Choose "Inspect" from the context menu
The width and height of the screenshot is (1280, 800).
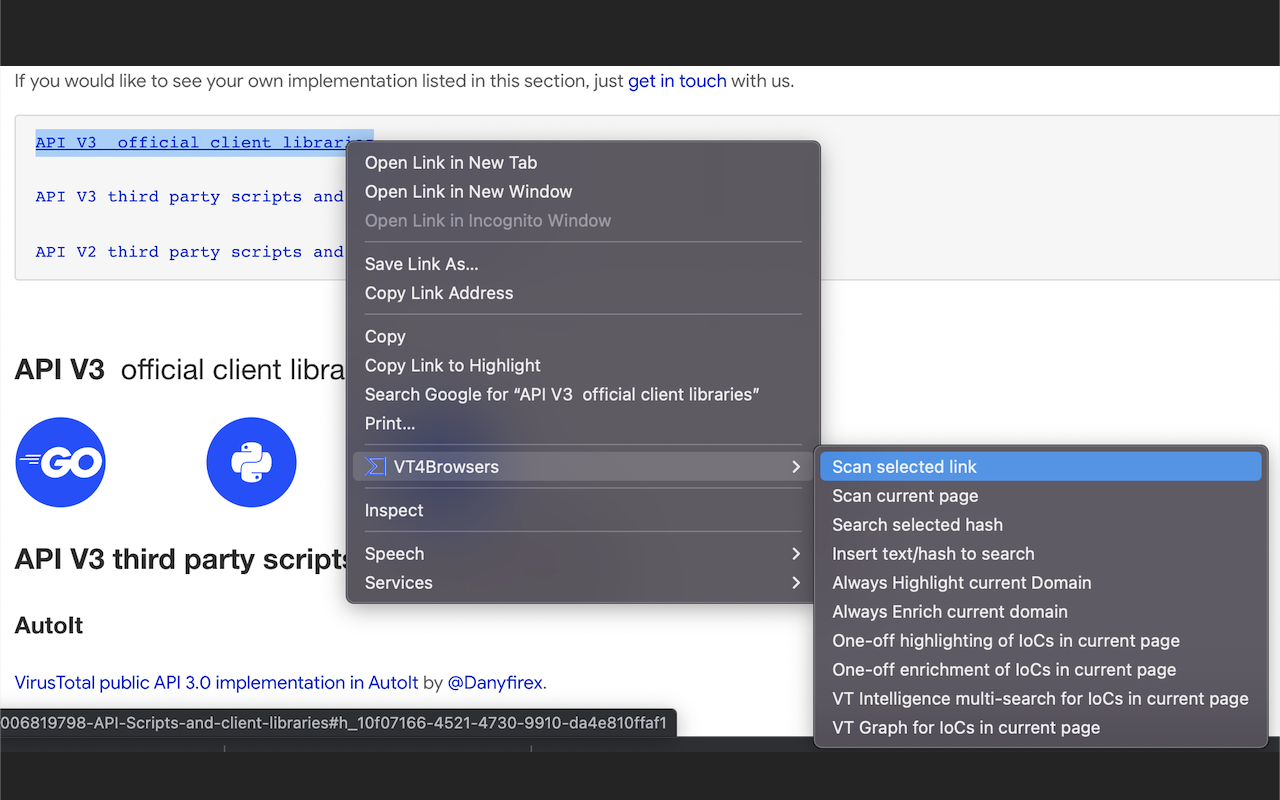pos(393,510)
